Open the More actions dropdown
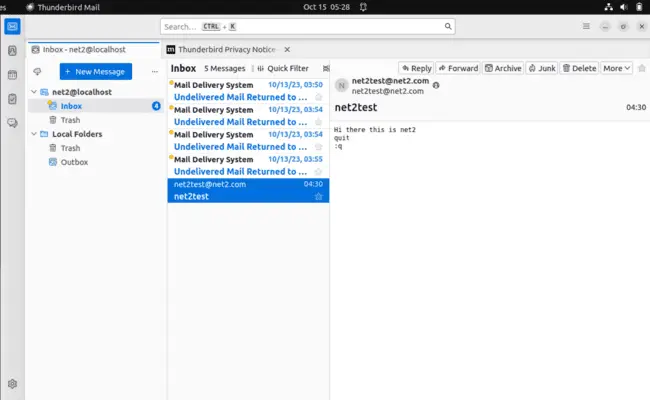This screenshot has height=400, width=650. (616, 68)
